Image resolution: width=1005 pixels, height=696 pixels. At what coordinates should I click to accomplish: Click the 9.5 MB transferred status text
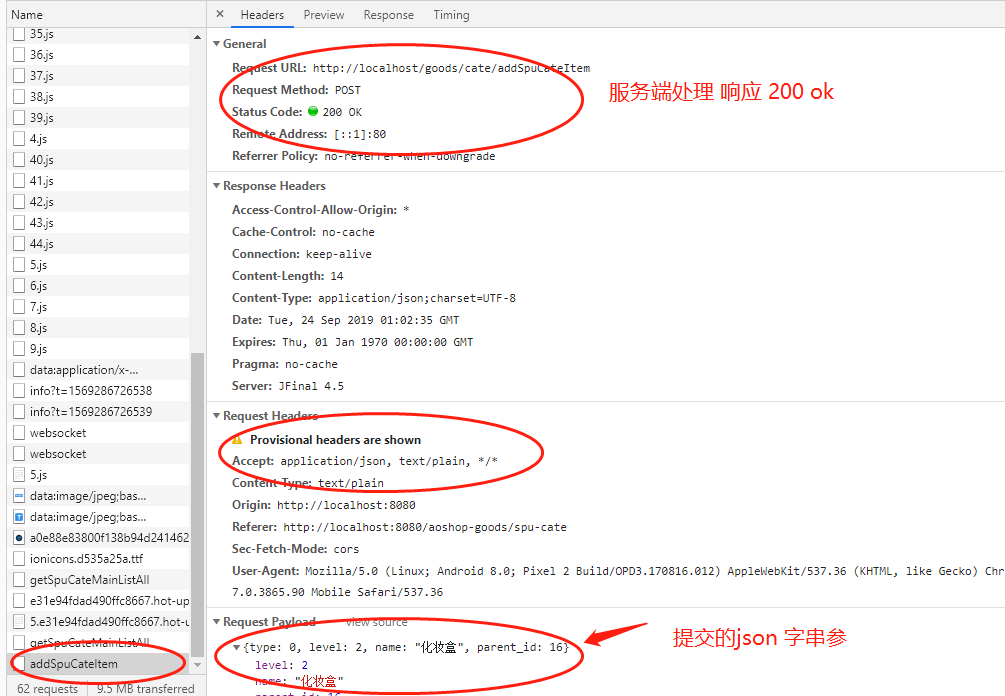(x=145, y=688)
